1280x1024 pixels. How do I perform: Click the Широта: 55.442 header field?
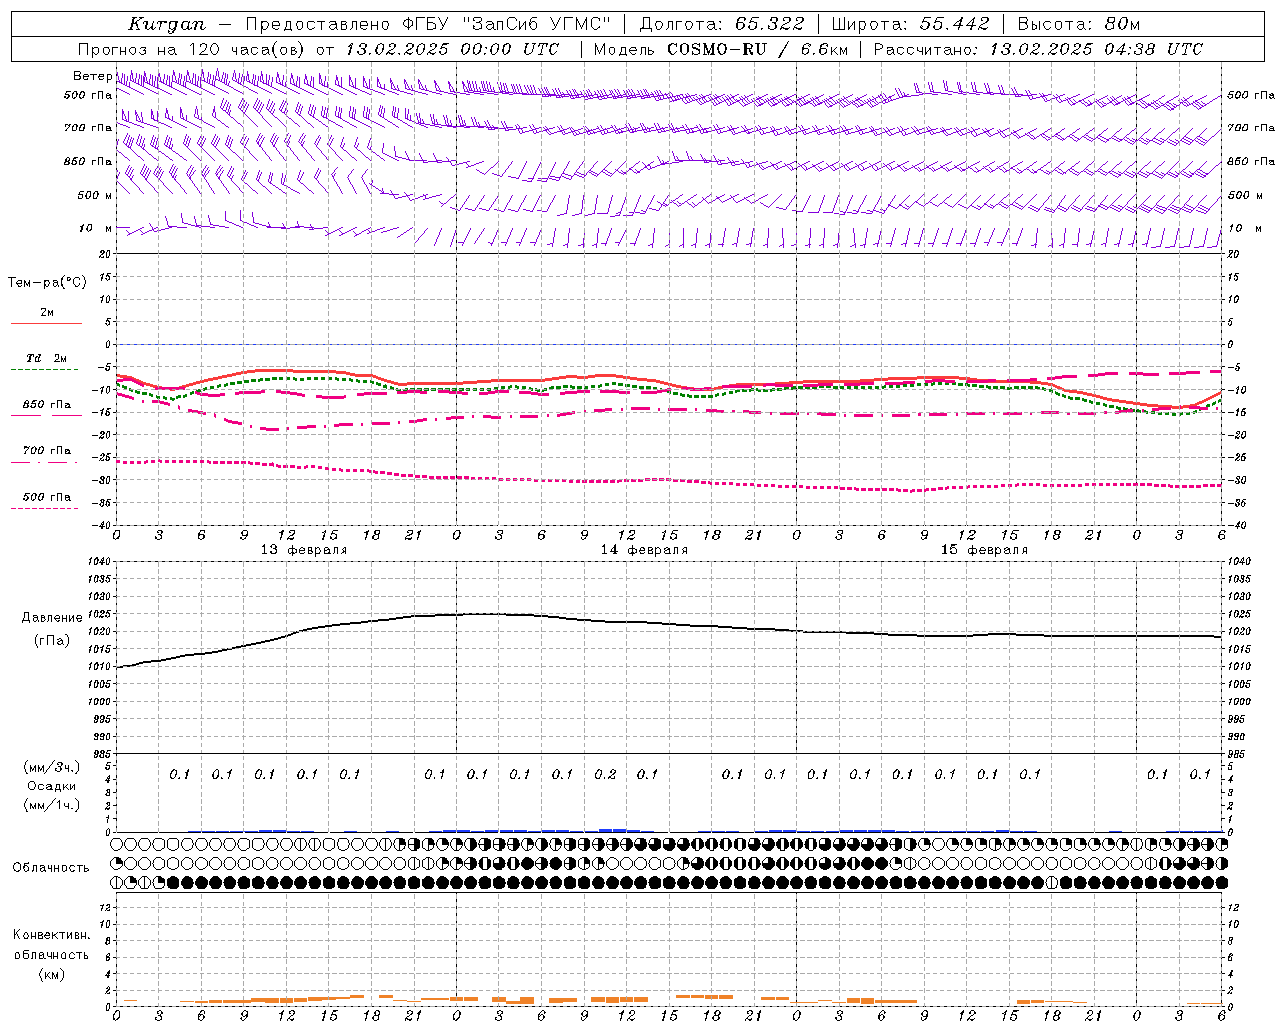911,24
